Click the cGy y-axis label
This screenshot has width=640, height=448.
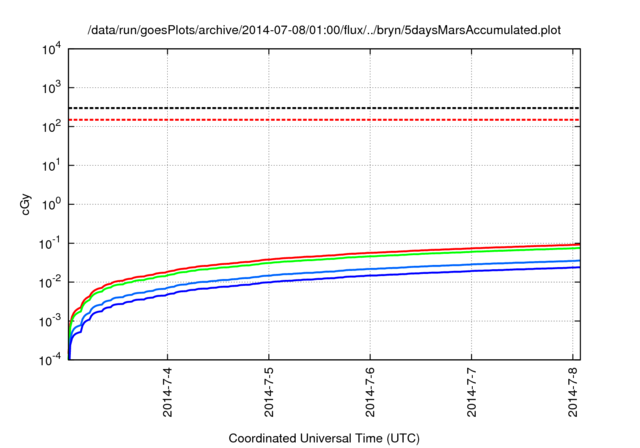click(25, 205)
